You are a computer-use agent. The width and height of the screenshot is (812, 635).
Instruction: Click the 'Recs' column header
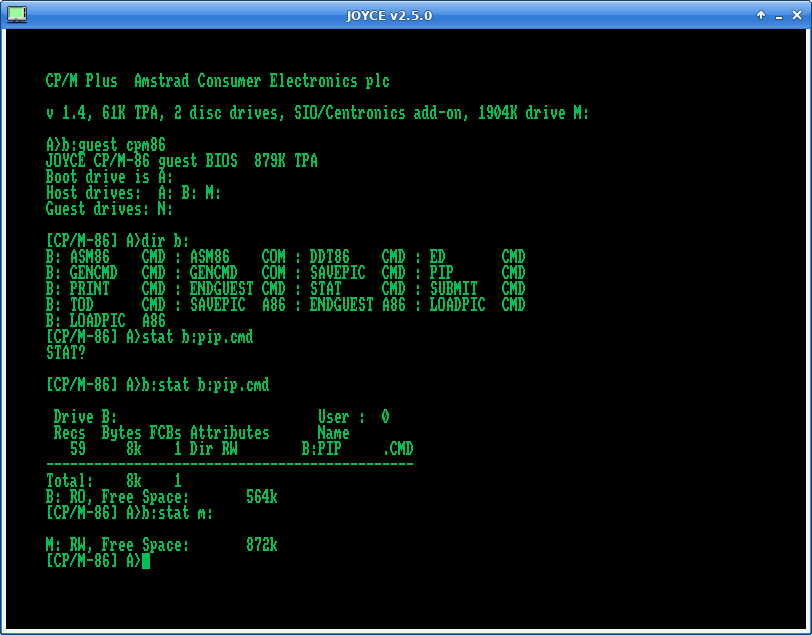69,433
